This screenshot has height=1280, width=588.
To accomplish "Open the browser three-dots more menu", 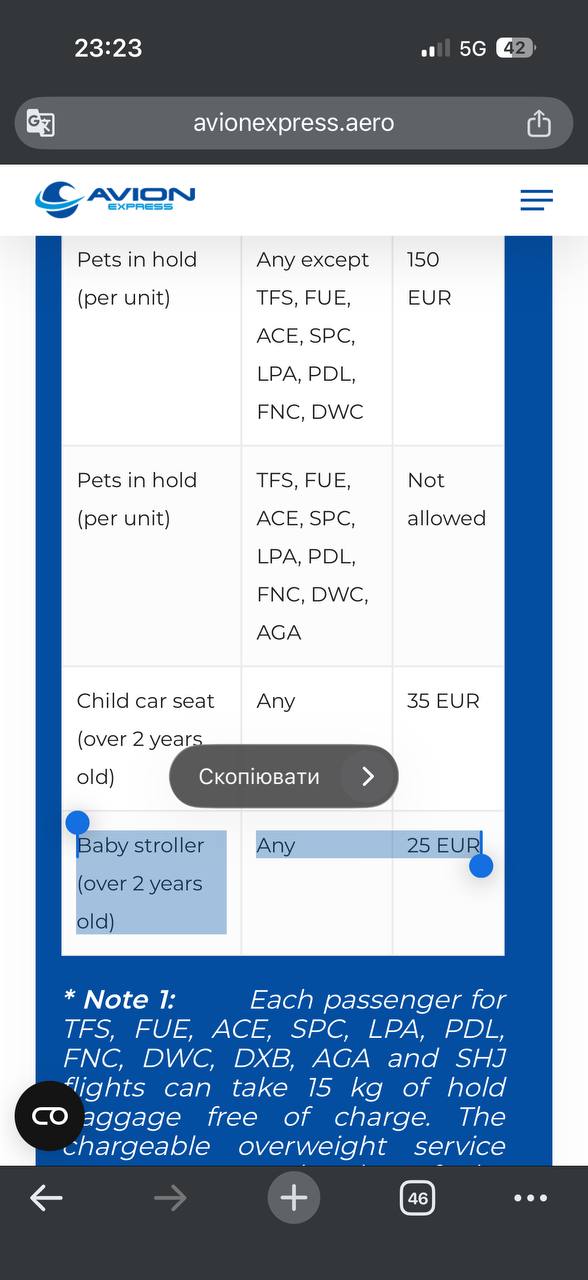I will 530,1198.
